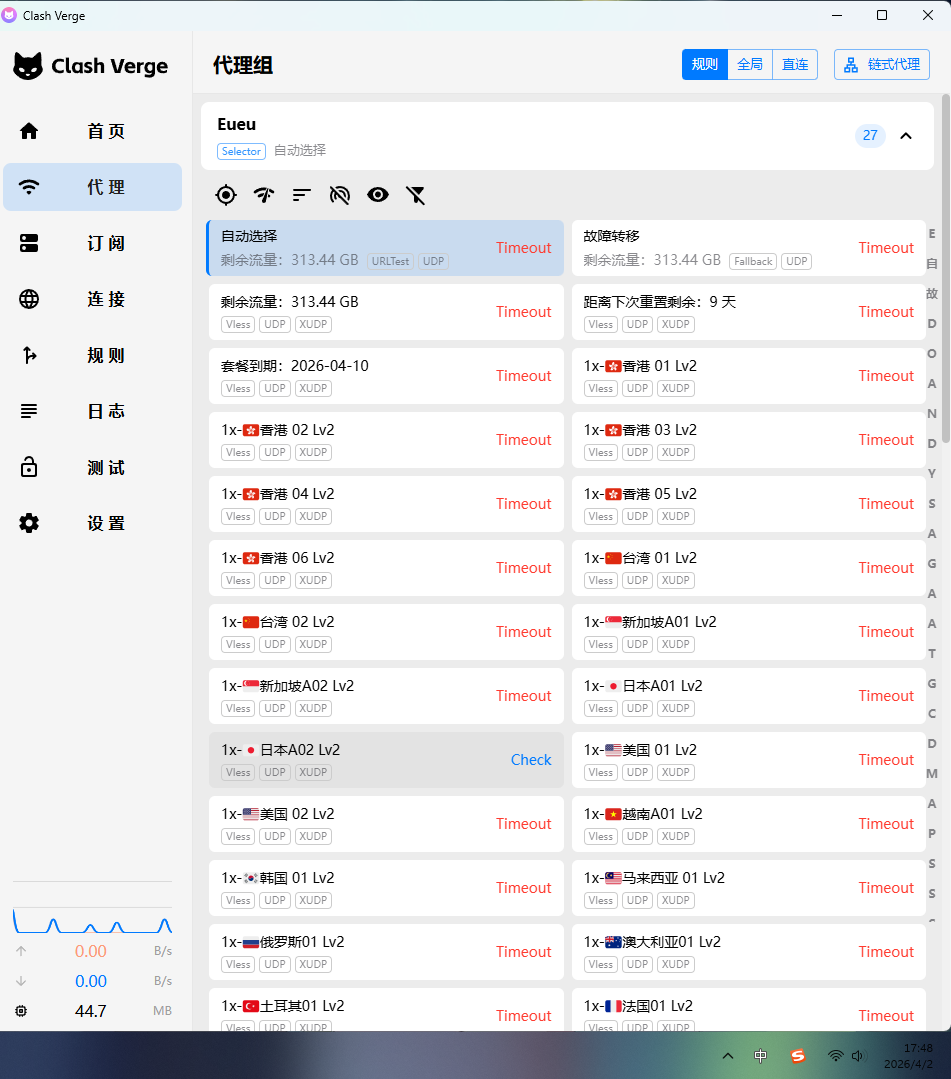This screenshot has width=951, height=1079.
Task: Click the crossed-out Wi-Fi signal icon
Action: coord(340,195)
